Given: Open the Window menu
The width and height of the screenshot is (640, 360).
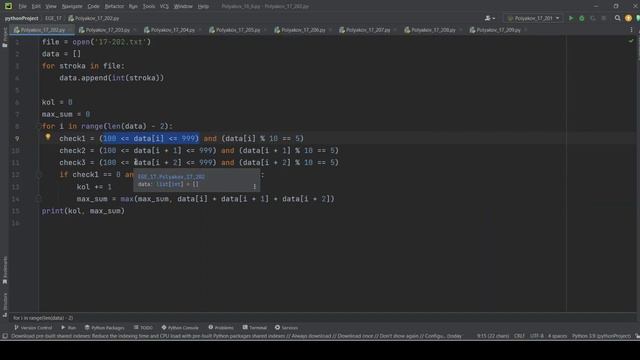Looking at the screenshot, I should 183,7.
